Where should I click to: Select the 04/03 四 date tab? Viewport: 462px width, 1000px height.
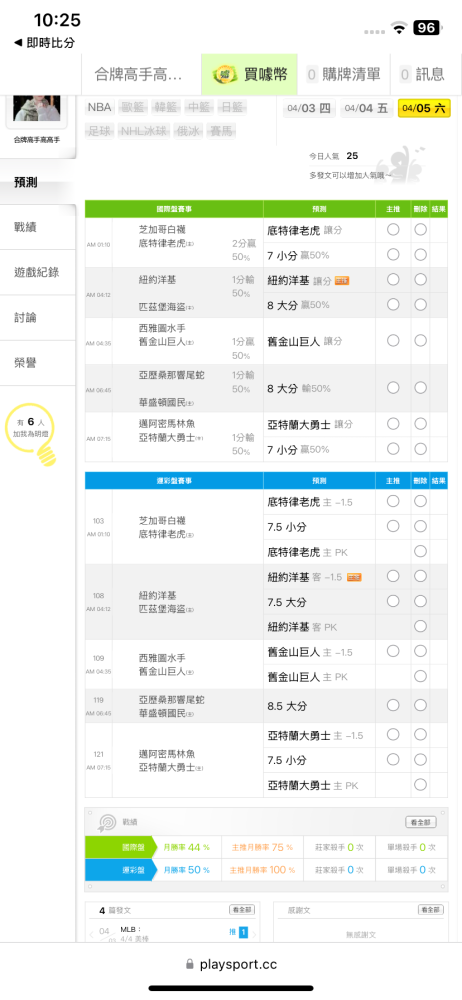[309, 108]
